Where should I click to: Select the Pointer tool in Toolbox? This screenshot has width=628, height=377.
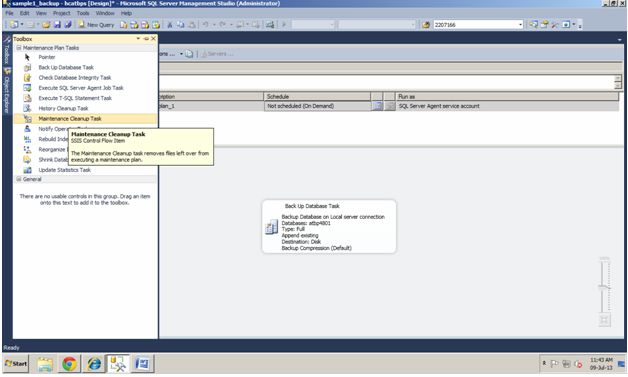[x=47, y=57]
